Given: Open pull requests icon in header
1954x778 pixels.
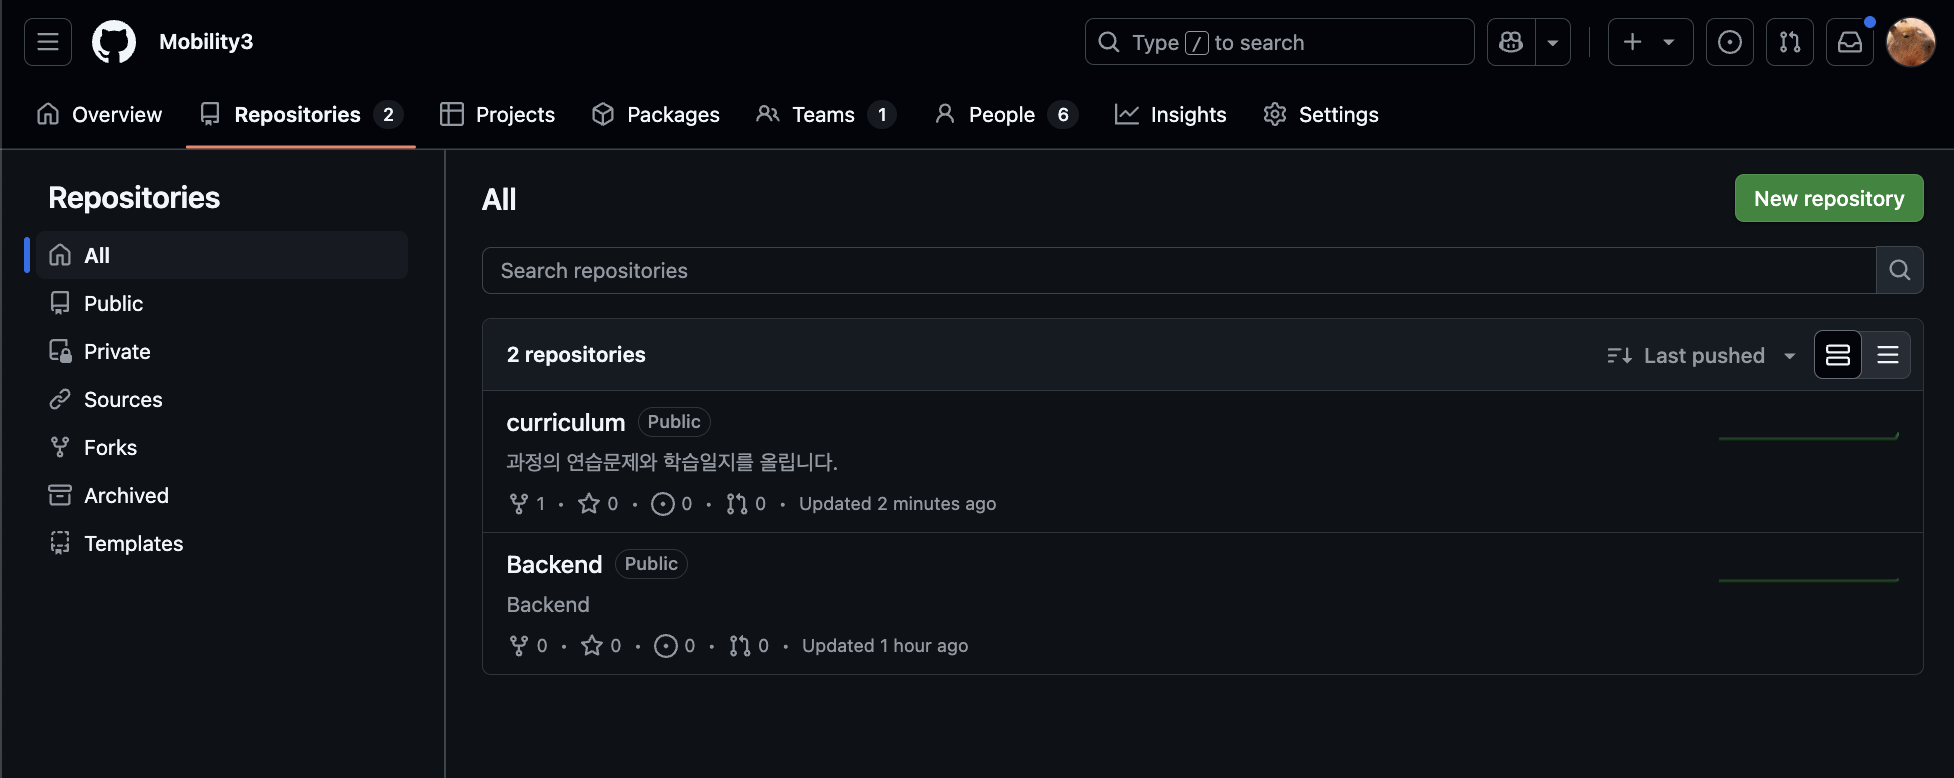Looking at the screenshot, I should point(1789,42).
